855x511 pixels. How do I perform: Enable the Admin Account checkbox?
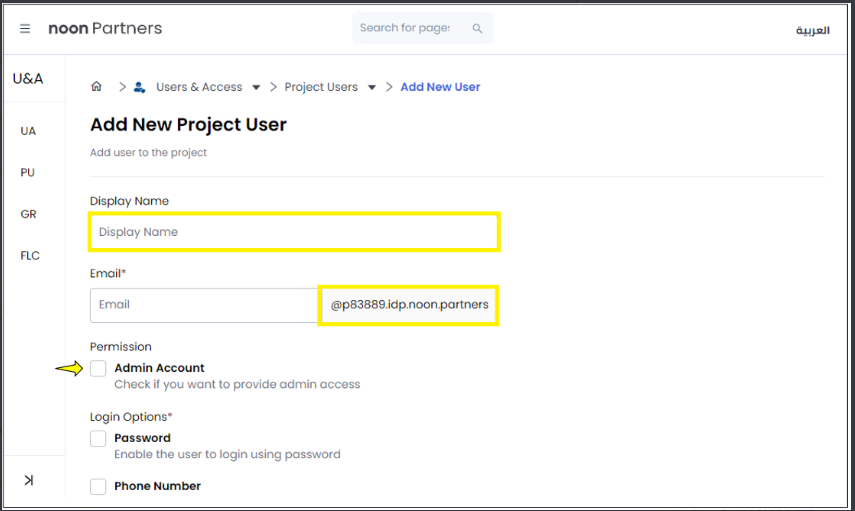(x=98, y=369)
